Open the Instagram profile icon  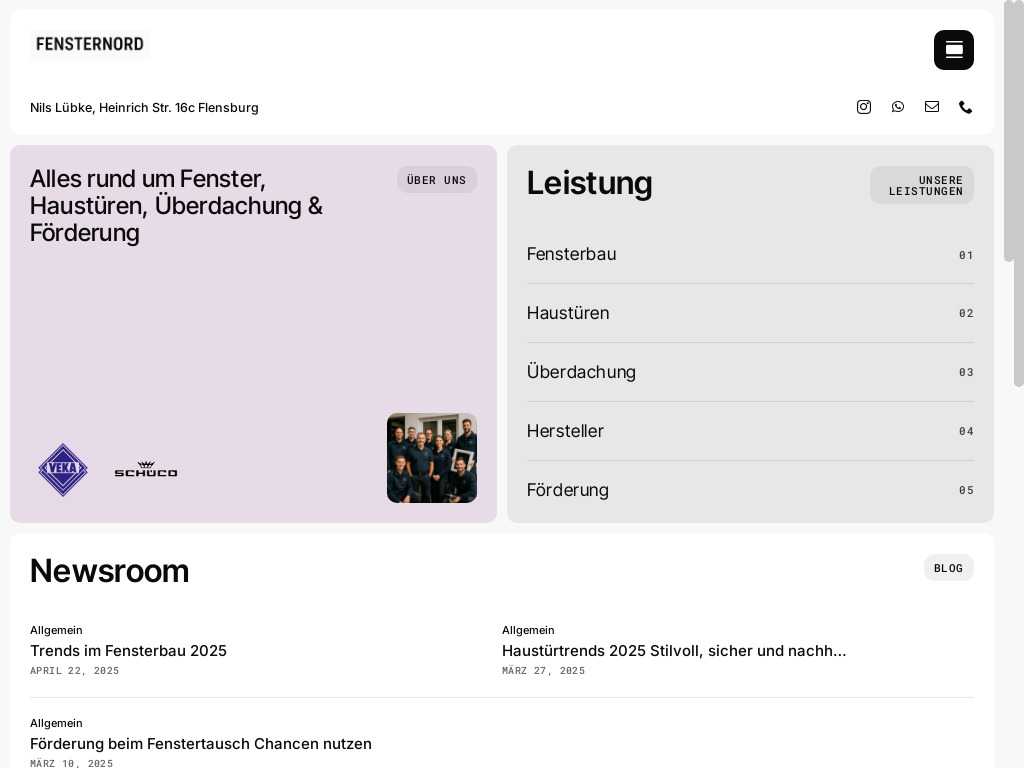(864, 107)
